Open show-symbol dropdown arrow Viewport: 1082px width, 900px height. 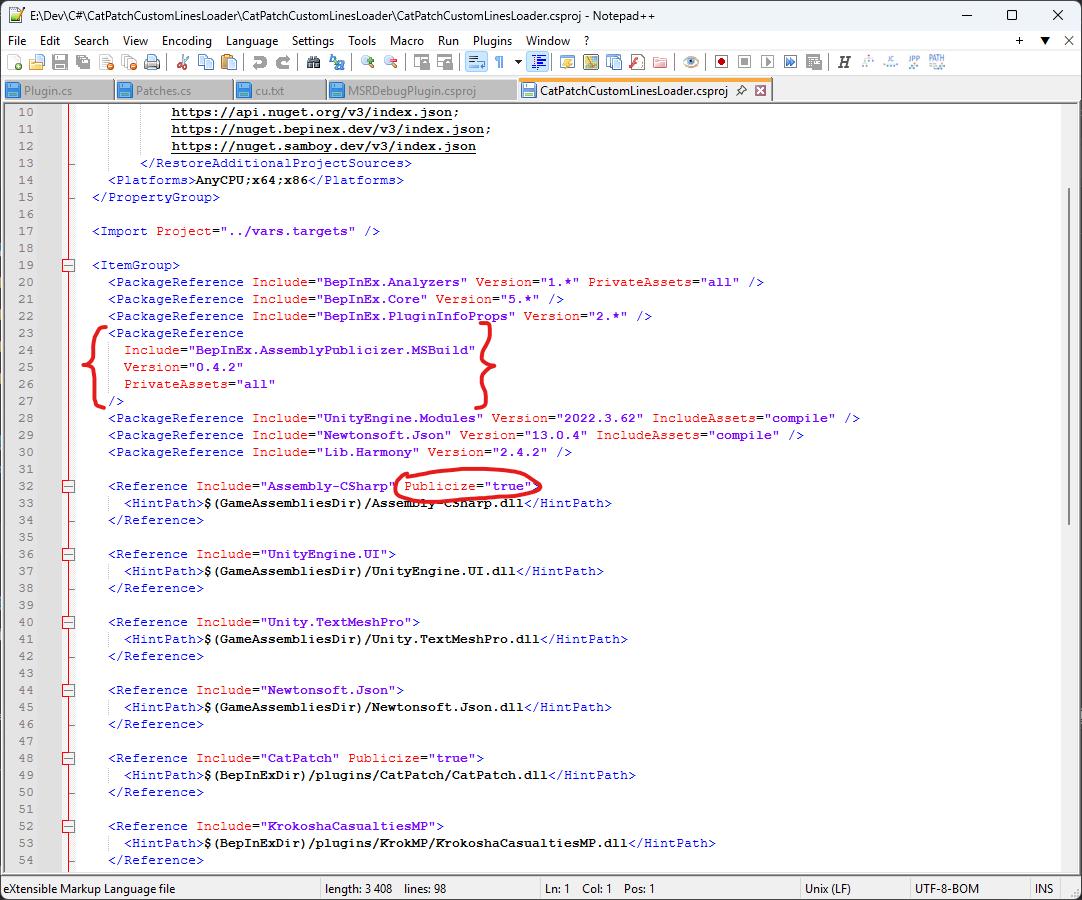518,62
